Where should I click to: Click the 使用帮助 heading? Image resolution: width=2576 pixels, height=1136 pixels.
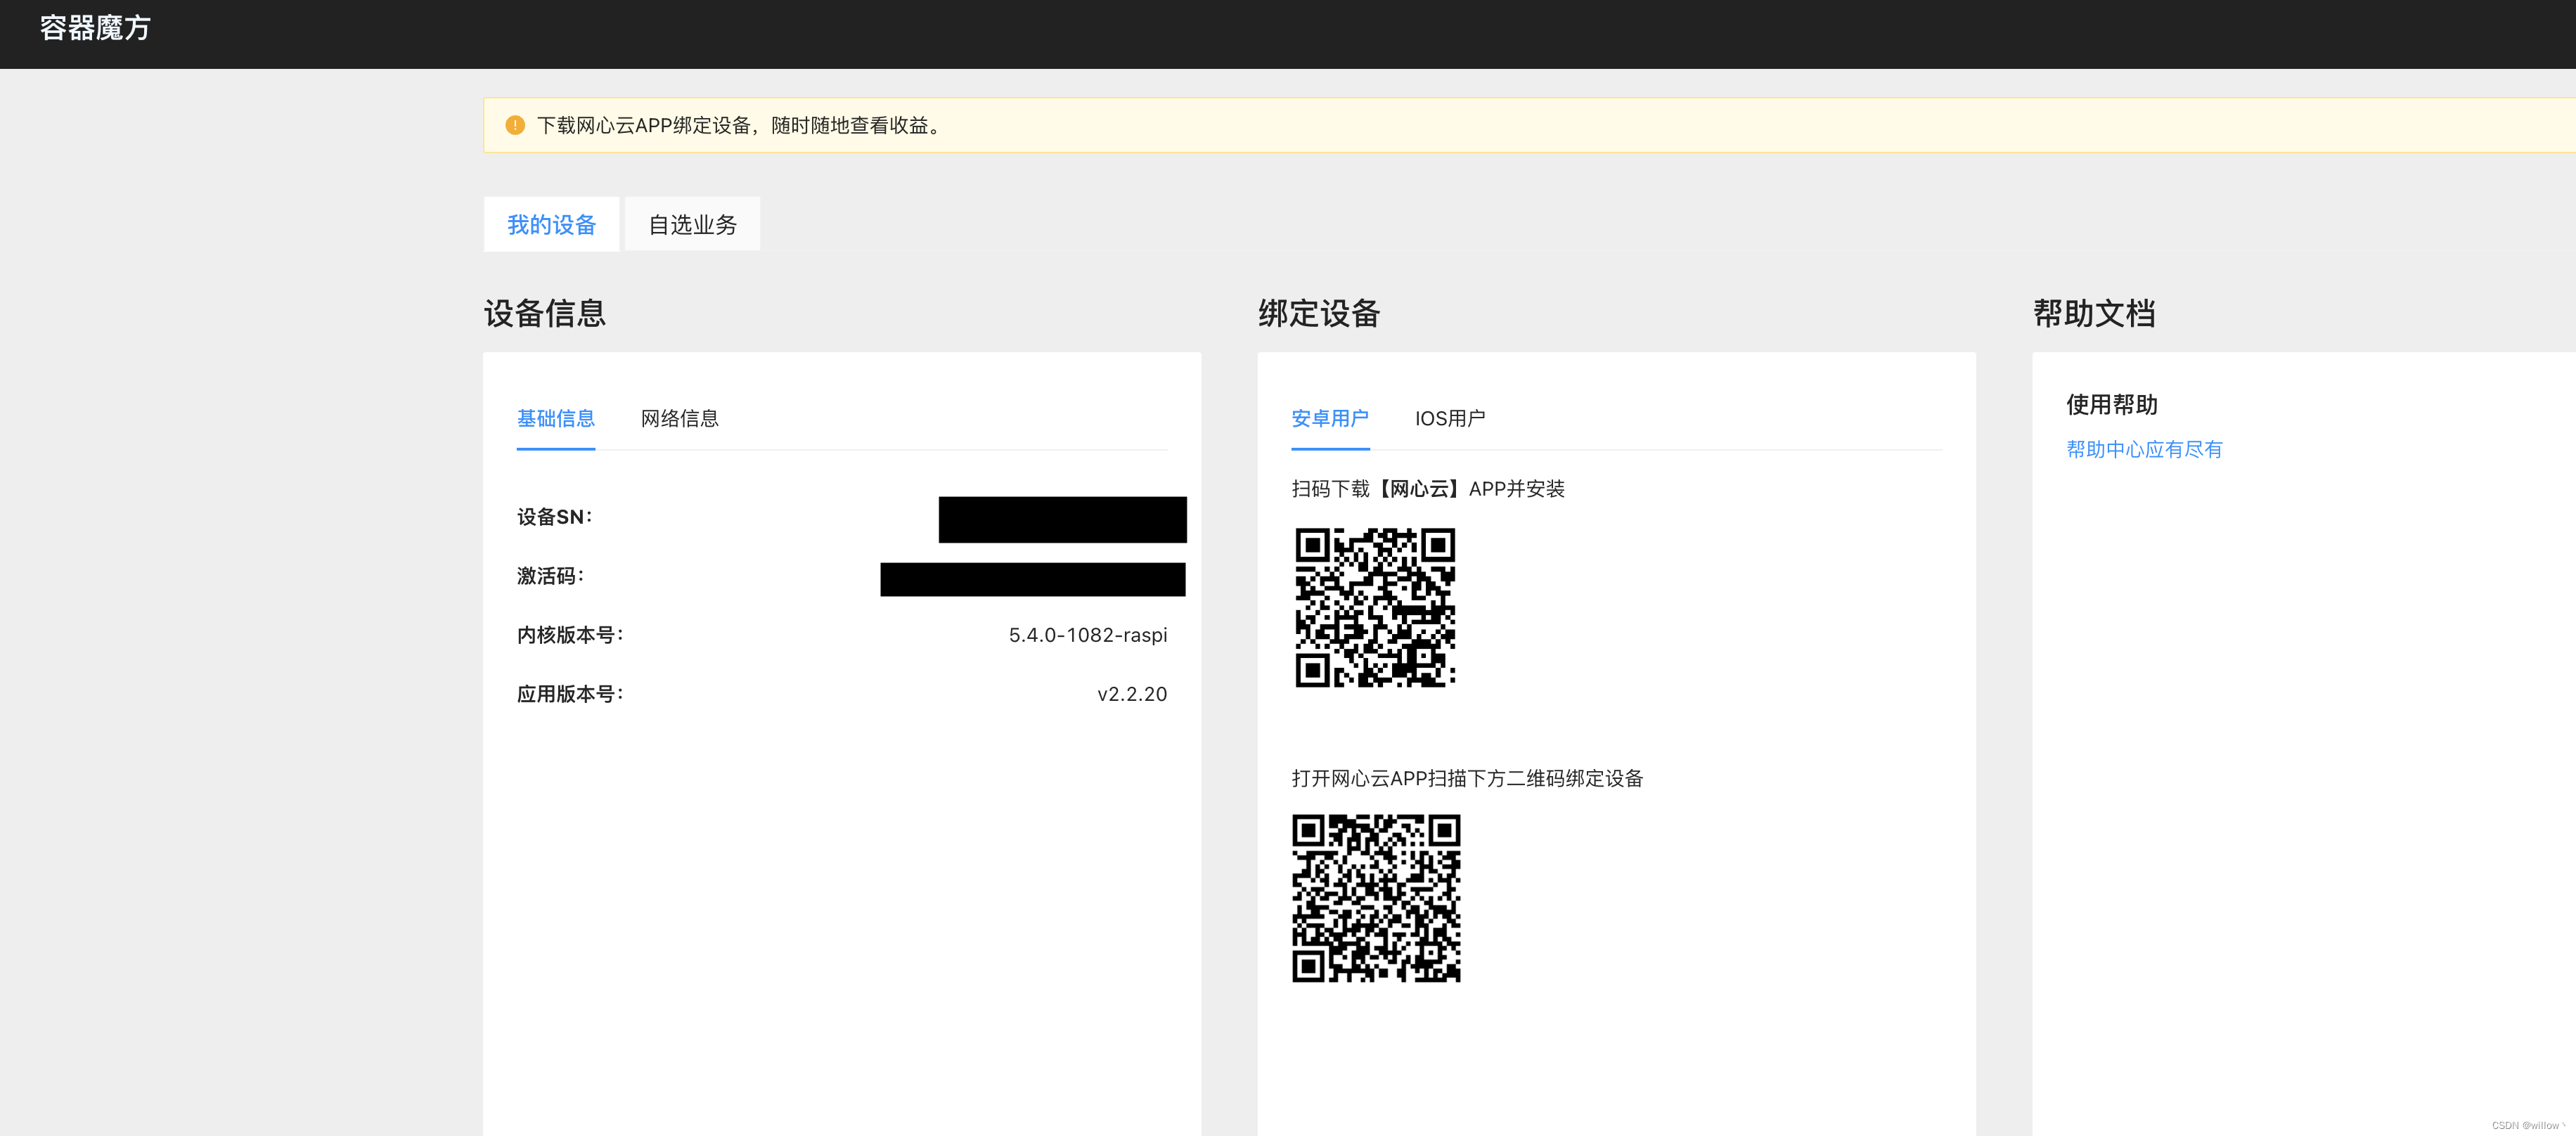point(2111,404)
